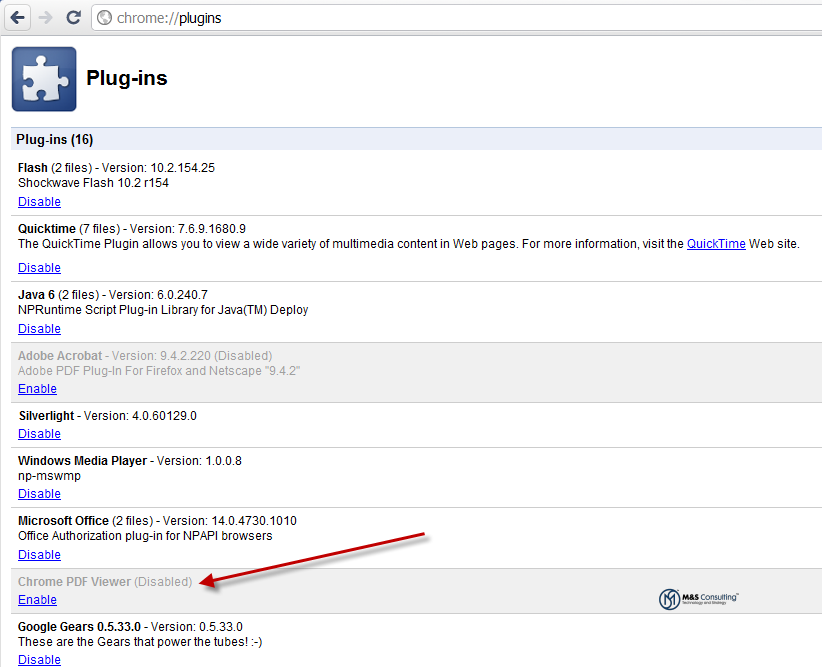Click 'Chrome PDF Viewer (Disabled)' text

click(105, 582)
